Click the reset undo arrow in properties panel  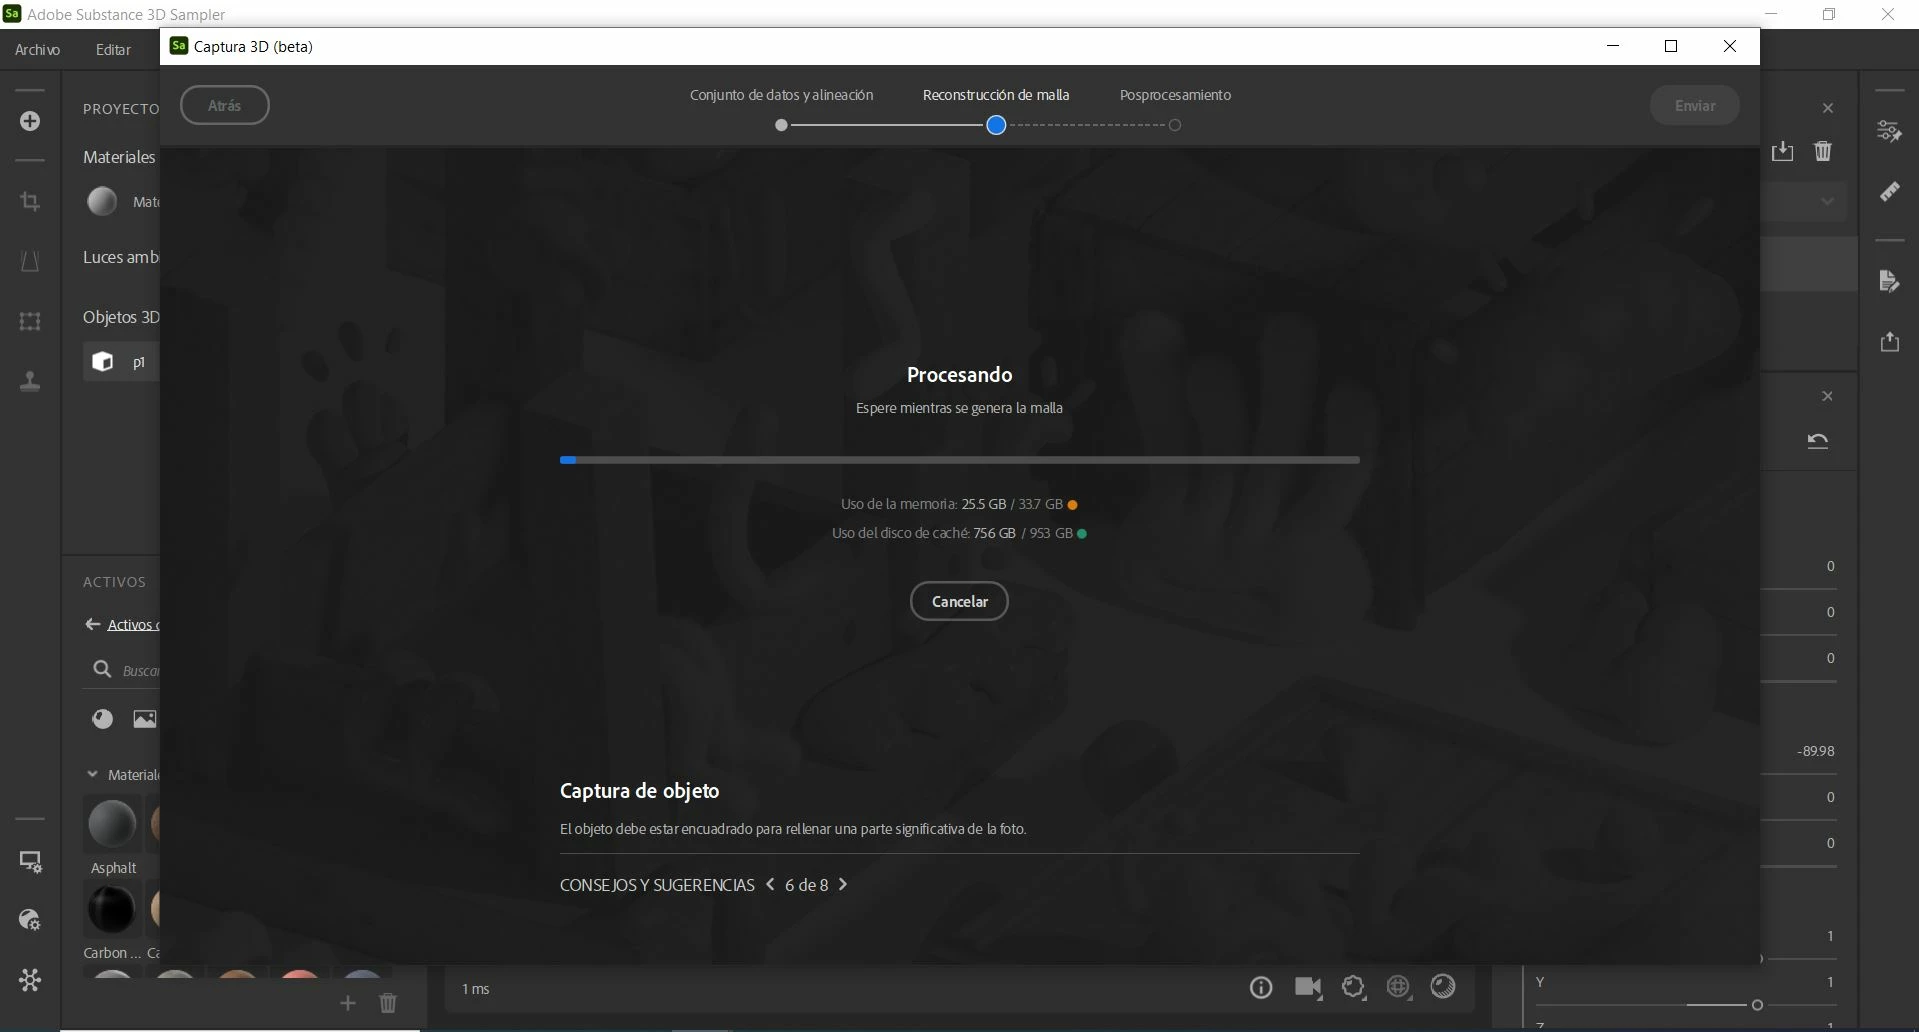coord(1818,441)
